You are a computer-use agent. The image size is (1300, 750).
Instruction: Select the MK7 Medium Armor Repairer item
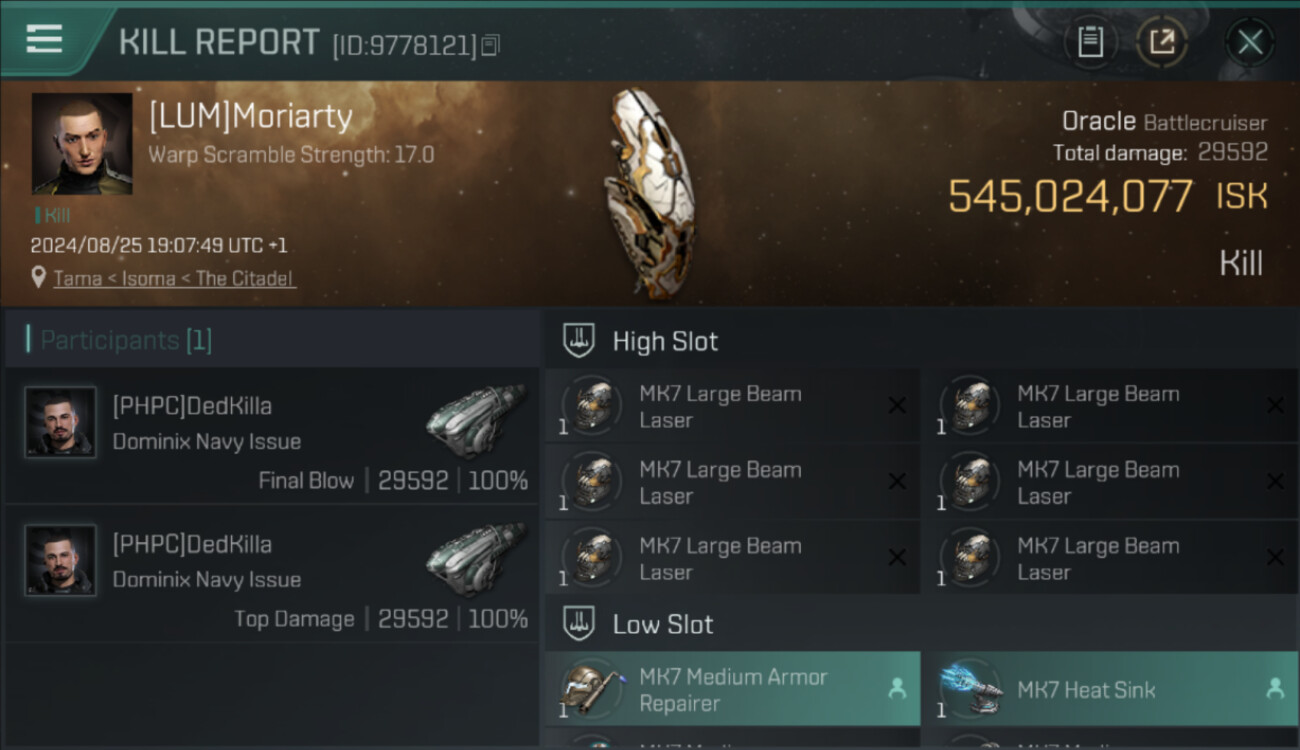(732, 689)
